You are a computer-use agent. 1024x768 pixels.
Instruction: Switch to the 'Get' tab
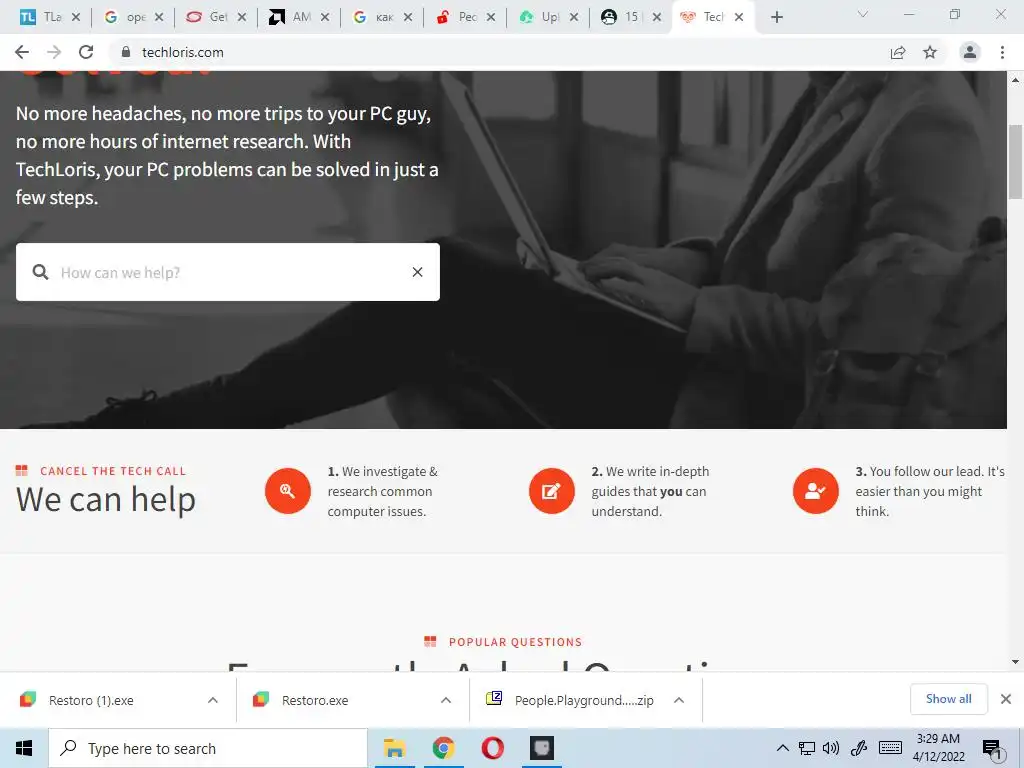tap(210, 17)
